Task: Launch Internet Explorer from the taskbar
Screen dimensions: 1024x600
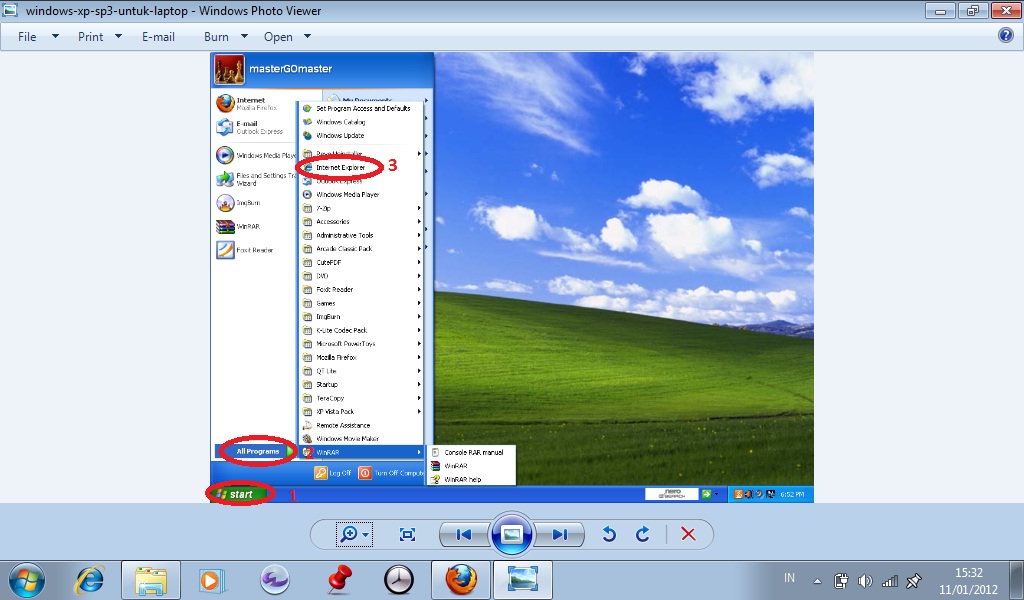Action: (x=89, y=579)
